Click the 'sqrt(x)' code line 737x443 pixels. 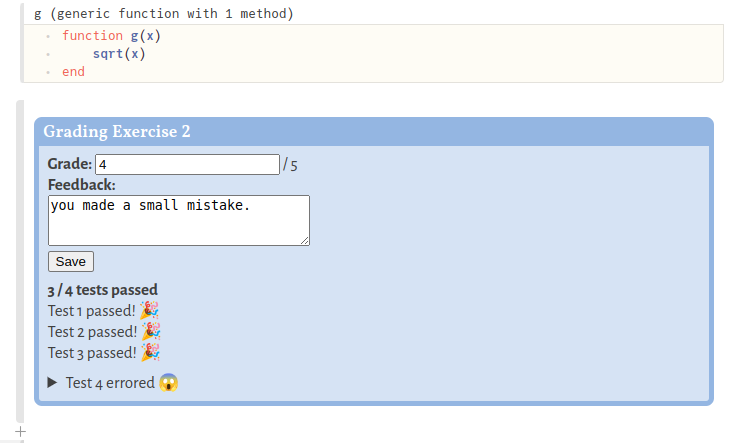click(119, 54)
